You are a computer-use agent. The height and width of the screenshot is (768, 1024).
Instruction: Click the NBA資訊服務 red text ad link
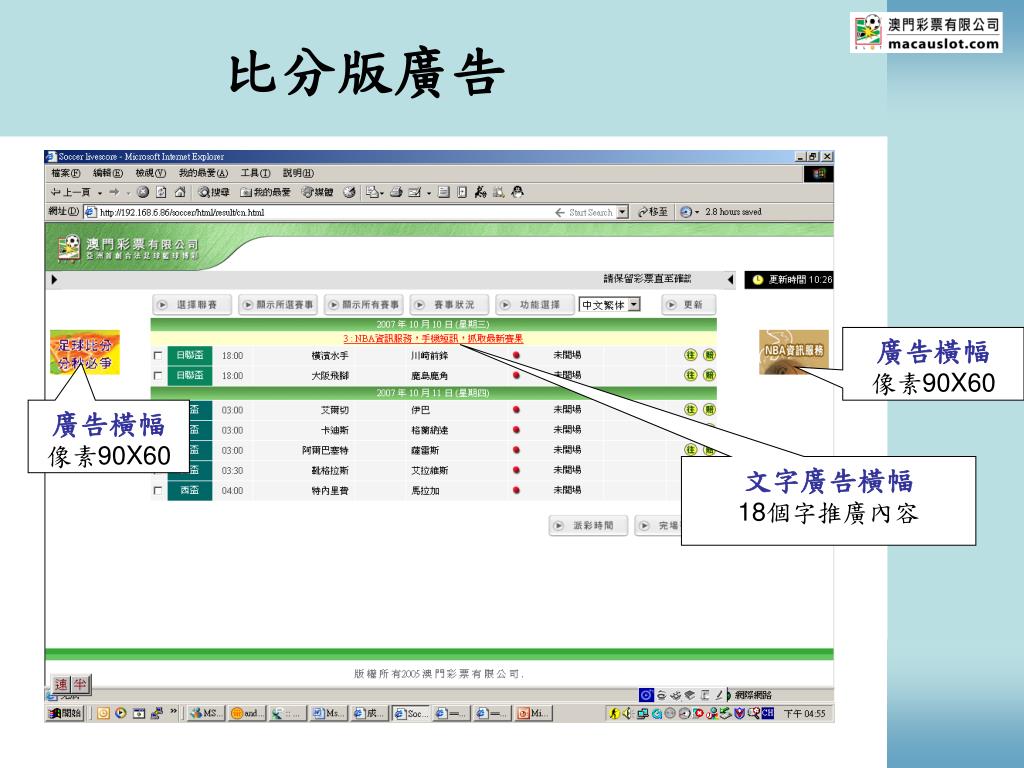pos(433,338)
